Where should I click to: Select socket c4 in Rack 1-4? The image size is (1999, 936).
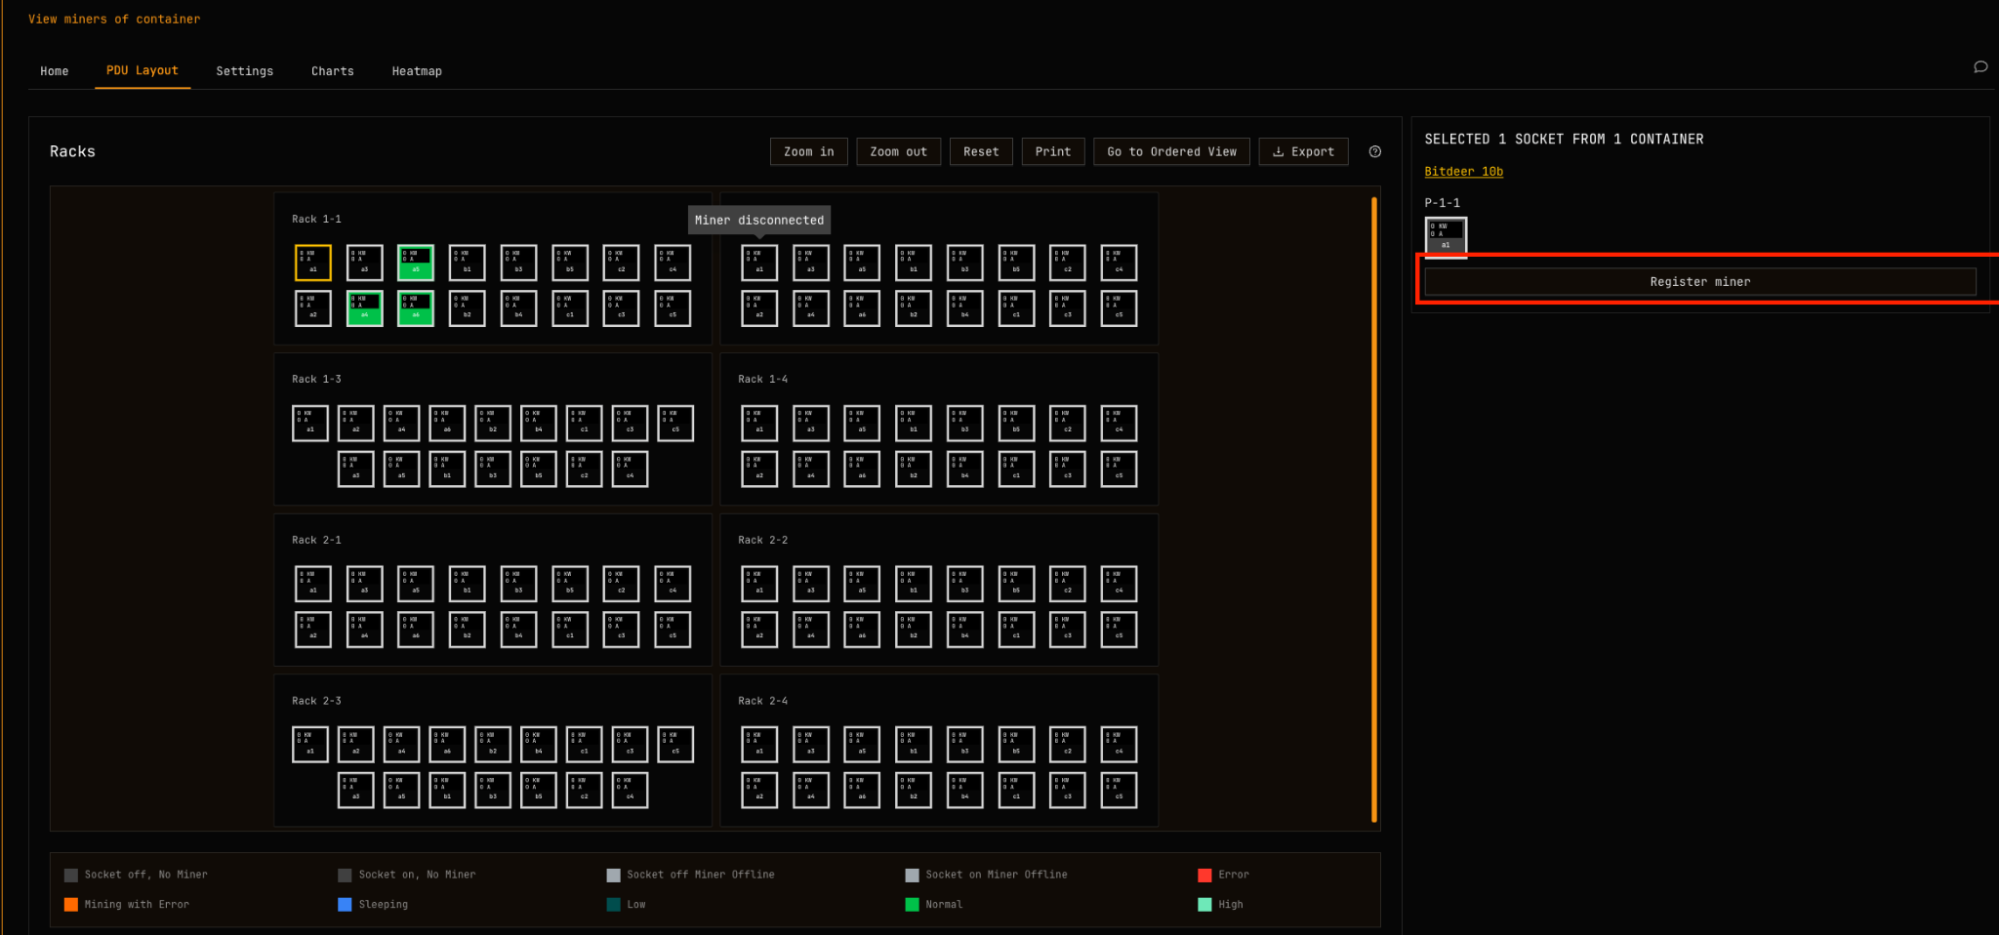pos(1118,423)
